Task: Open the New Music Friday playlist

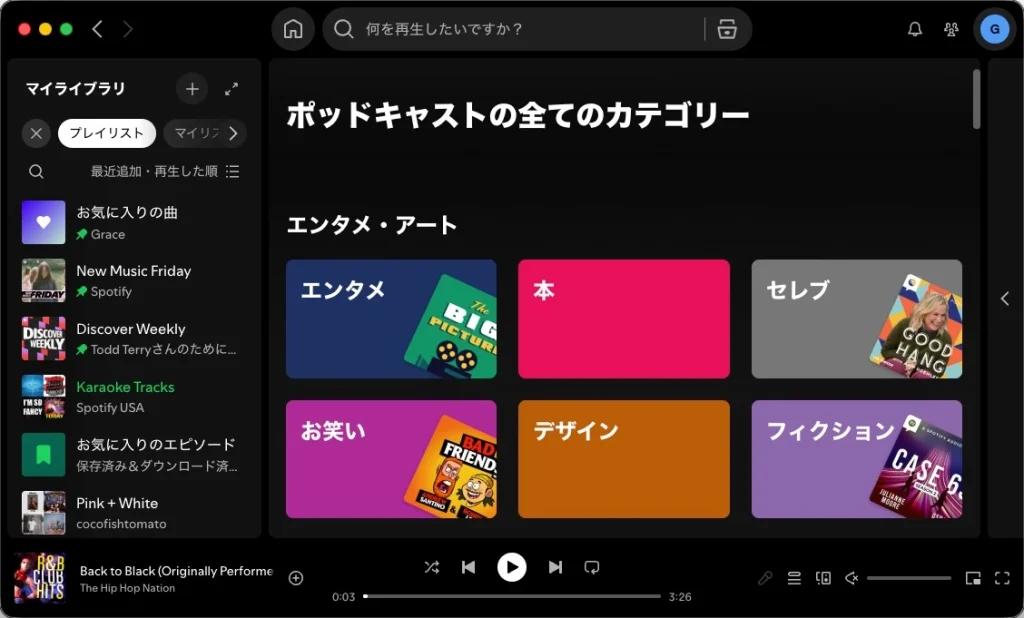Action: (135, 280)
